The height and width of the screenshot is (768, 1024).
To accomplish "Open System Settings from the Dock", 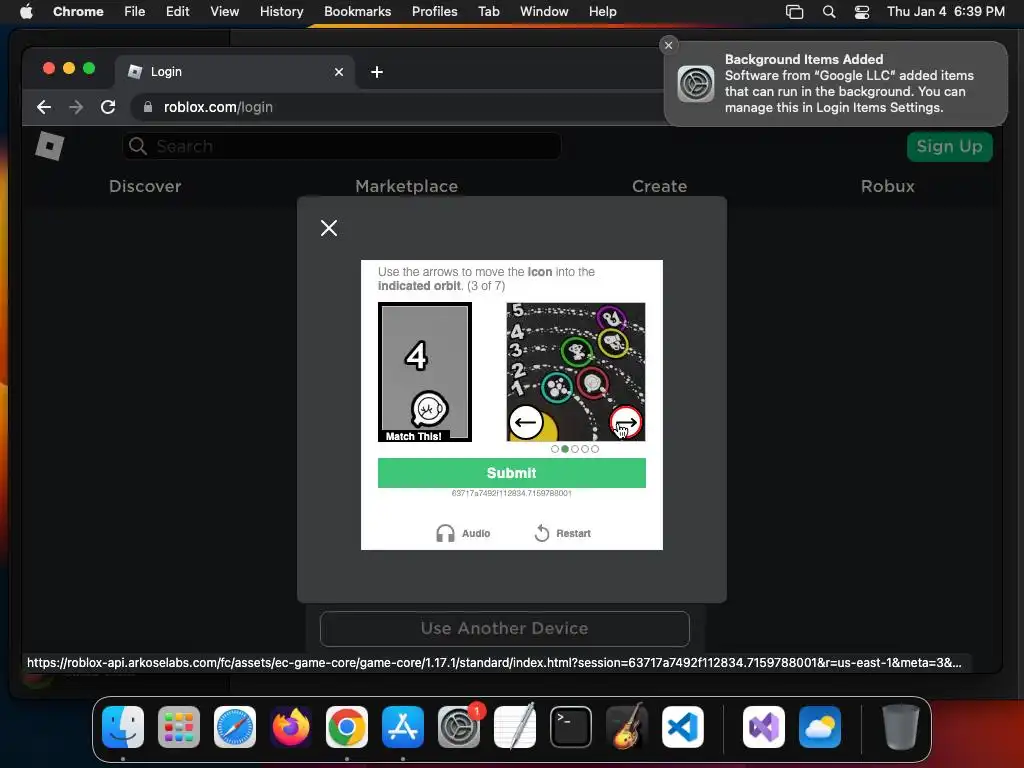I will pyautogui.click(x=459, y=727).
